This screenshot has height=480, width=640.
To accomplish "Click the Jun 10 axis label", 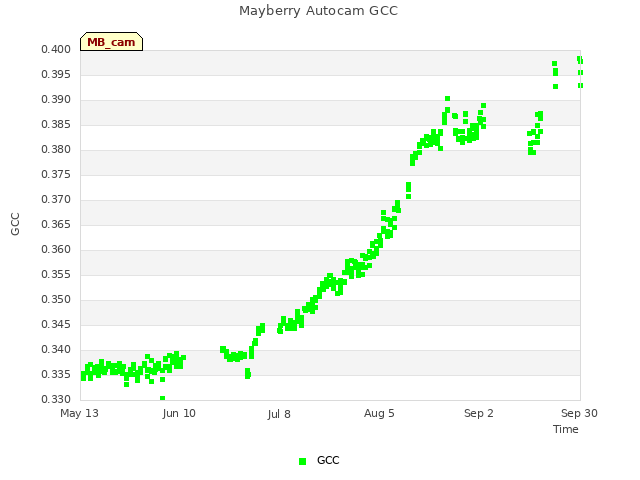I will click(179, 413).
